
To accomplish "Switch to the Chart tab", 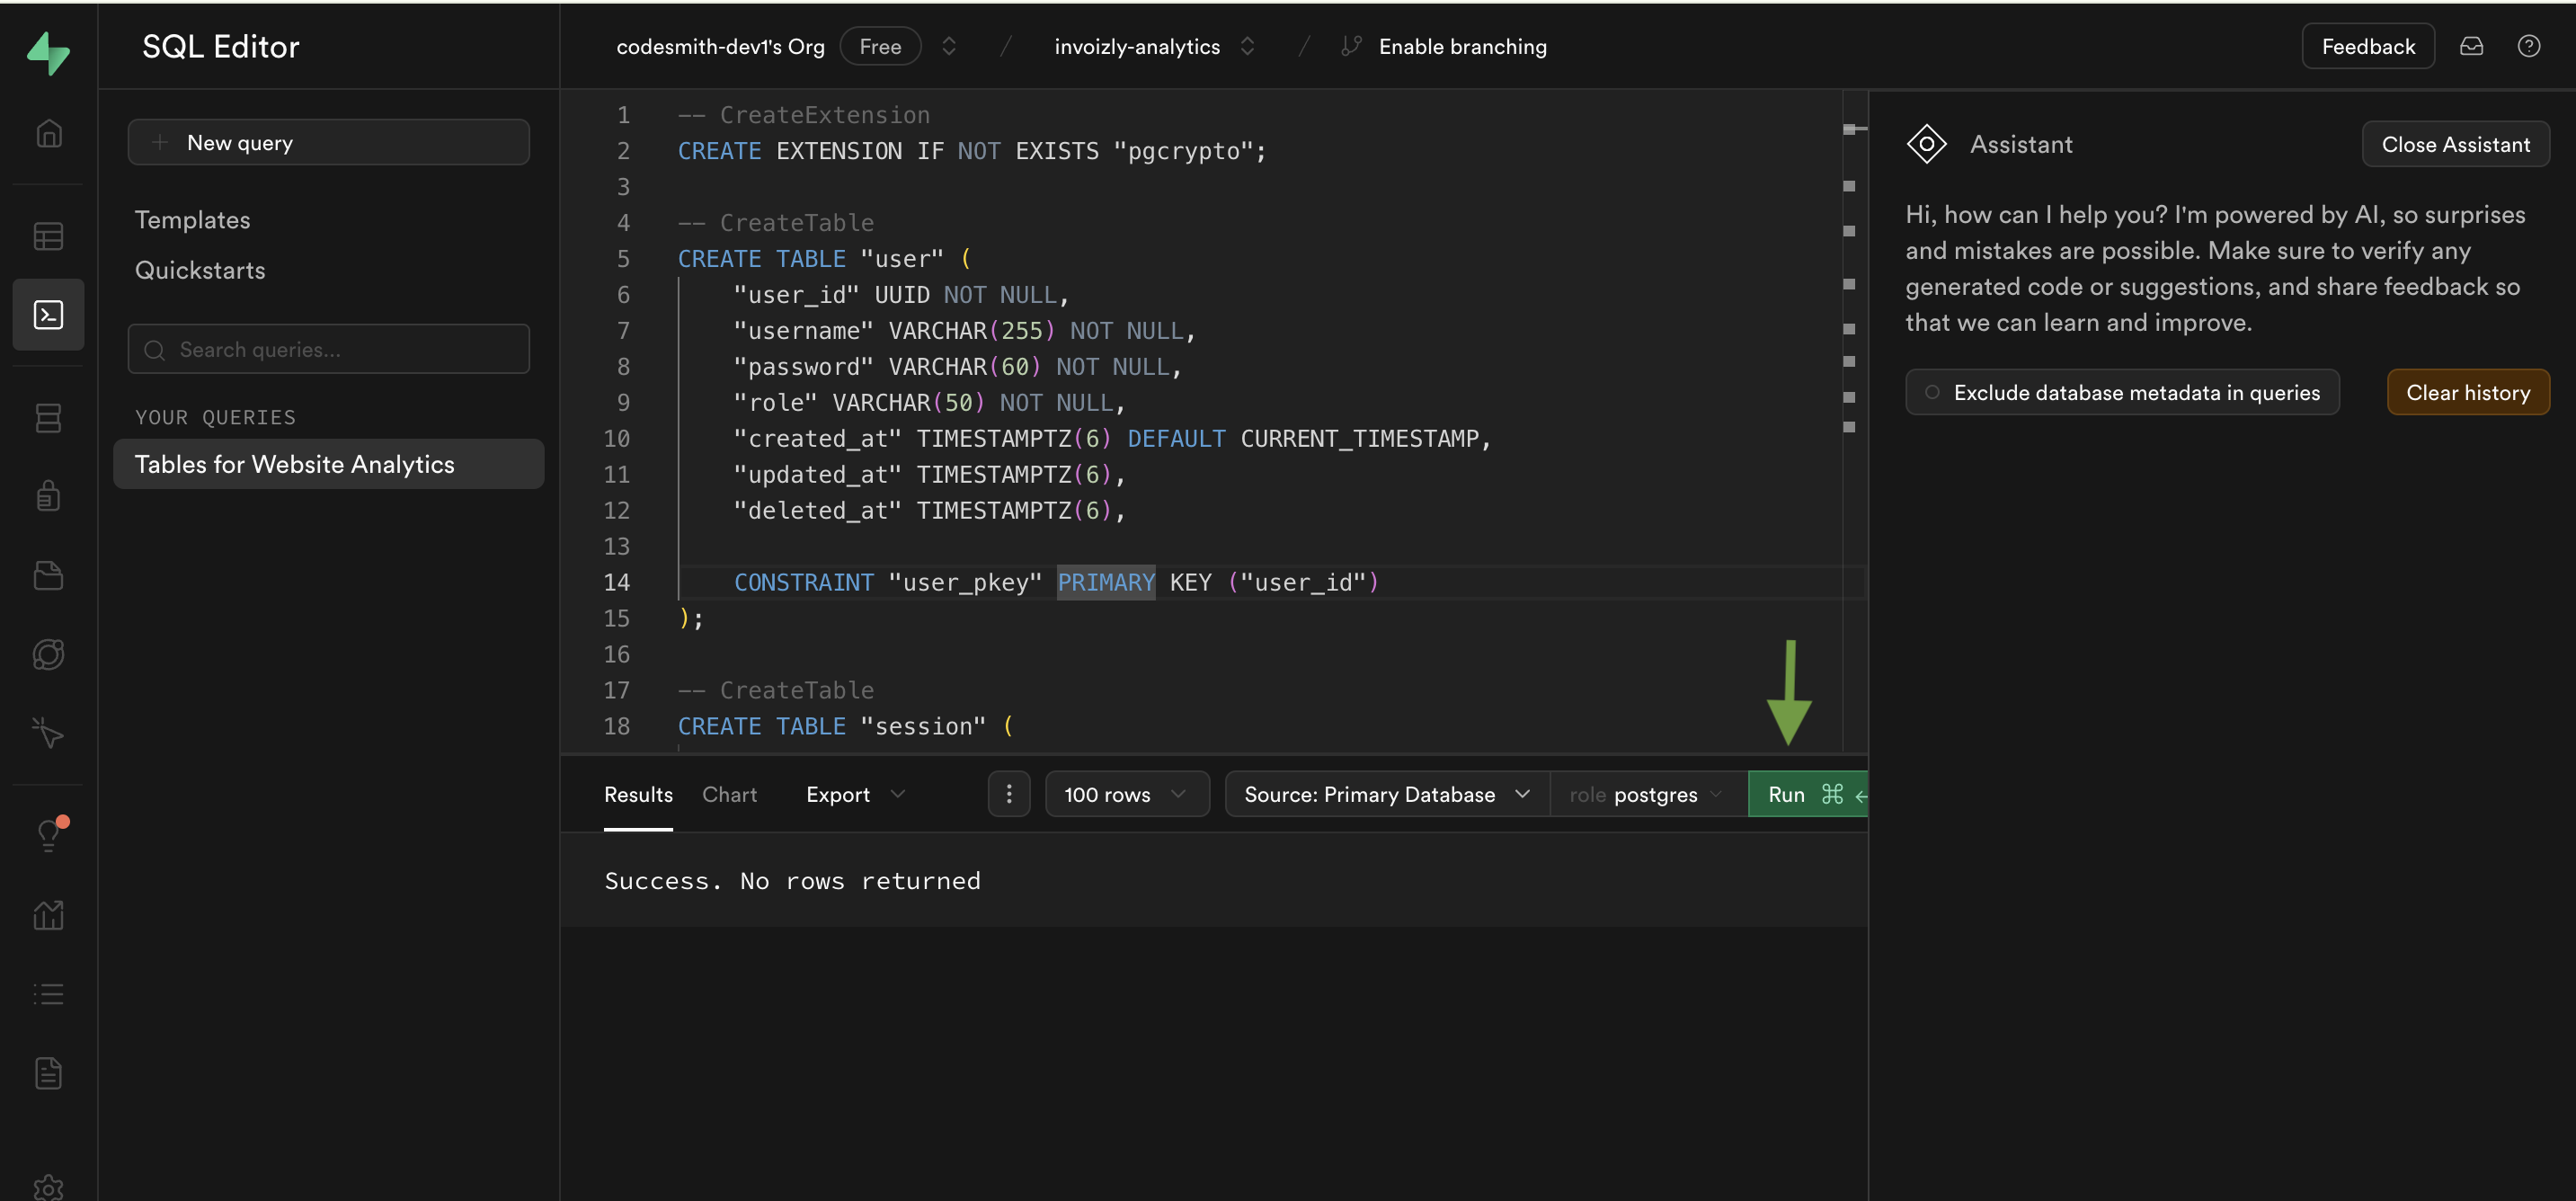I will pos(730,794).
